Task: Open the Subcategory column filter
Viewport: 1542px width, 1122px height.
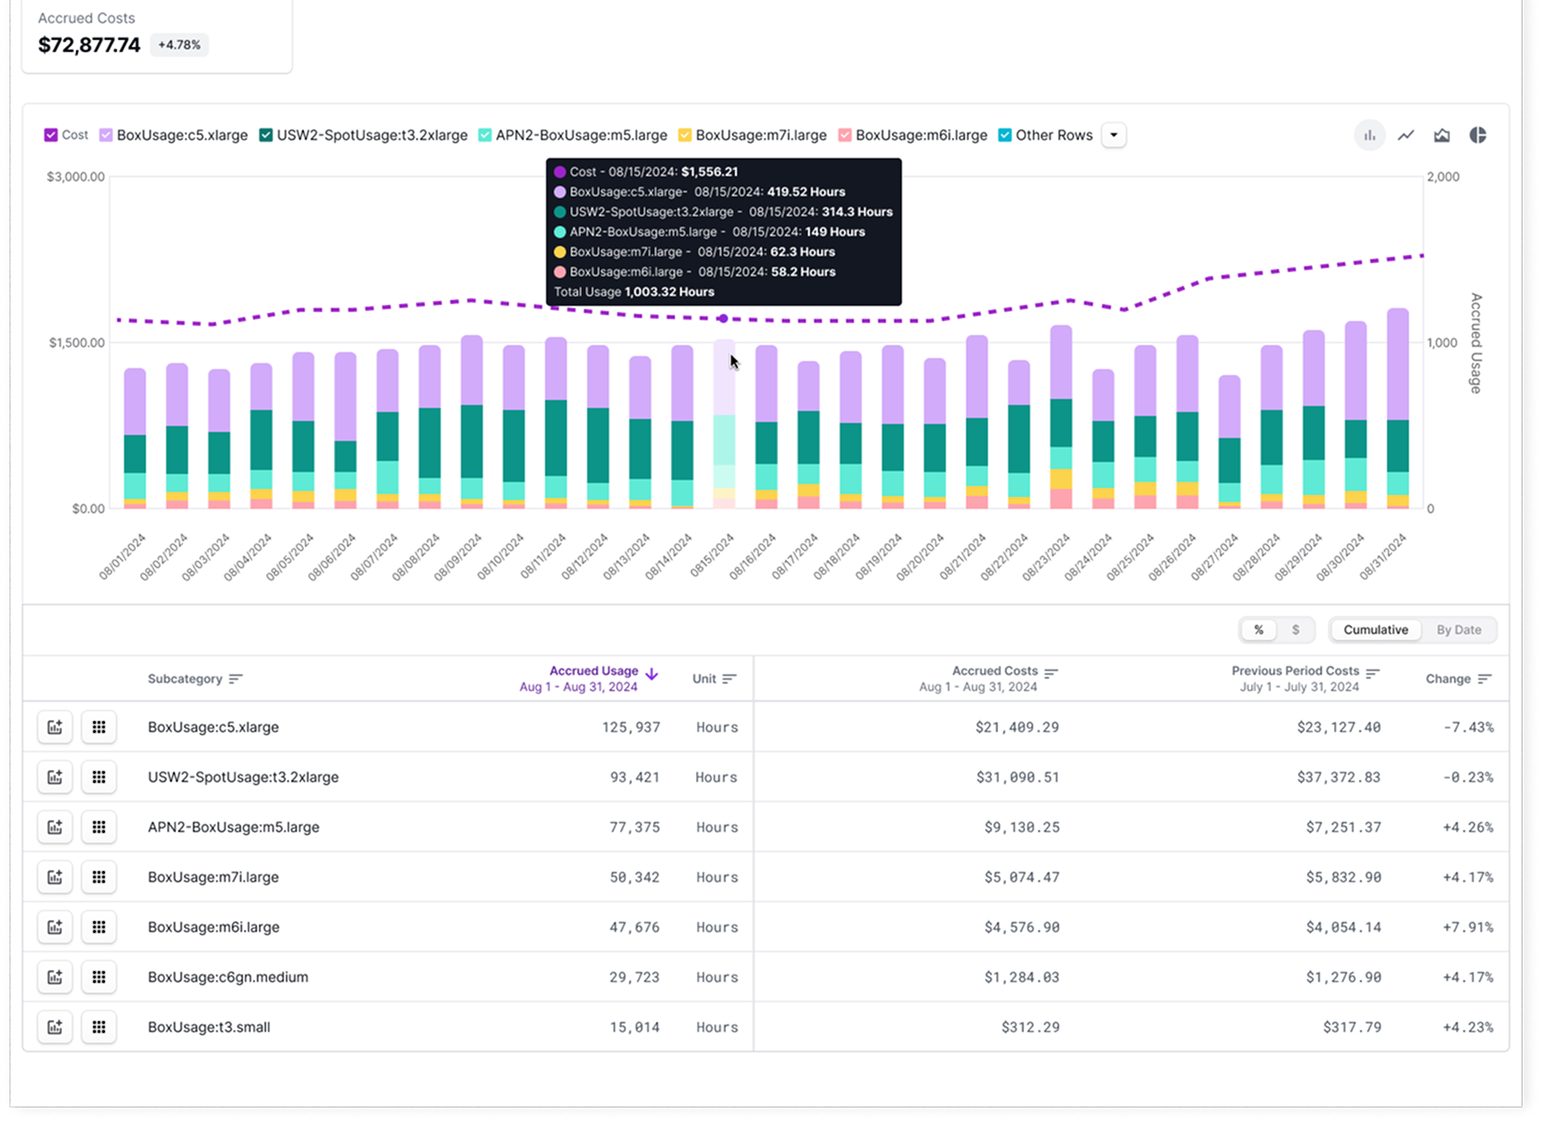Action: [x=236, y=679]
